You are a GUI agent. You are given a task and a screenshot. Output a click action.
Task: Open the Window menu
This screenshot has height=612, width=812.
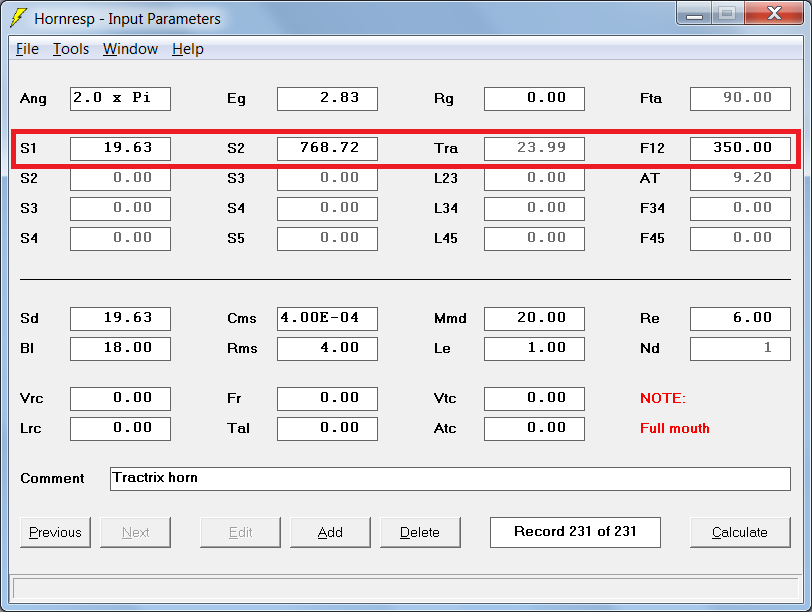130,49
